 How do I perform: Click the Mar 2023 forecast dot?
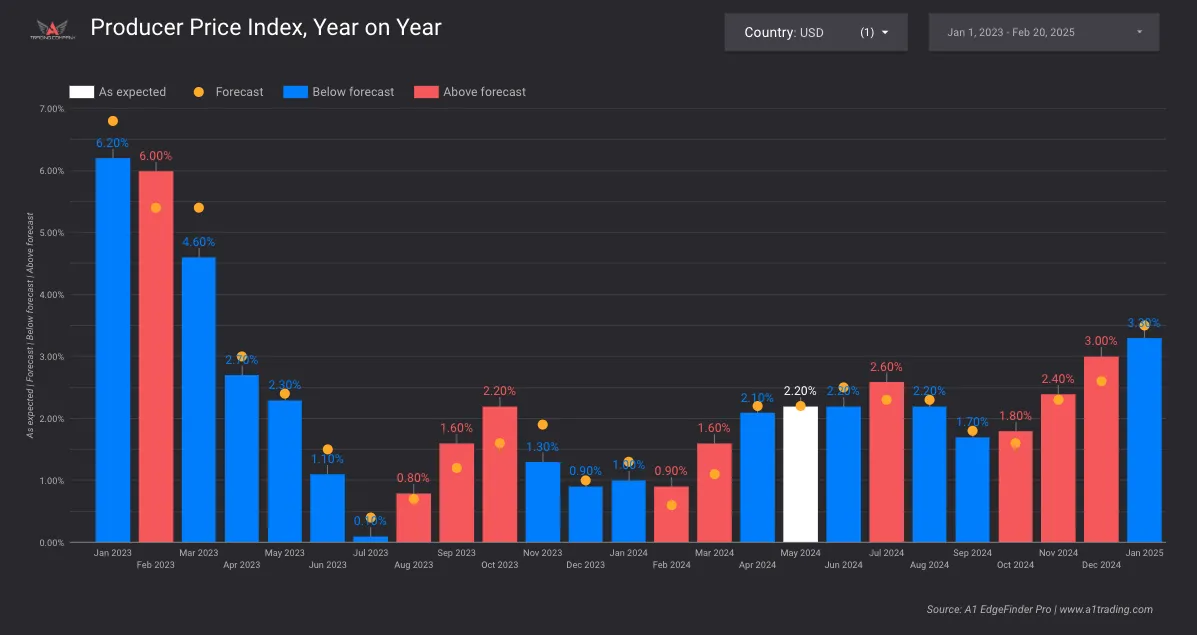[198, 208]
